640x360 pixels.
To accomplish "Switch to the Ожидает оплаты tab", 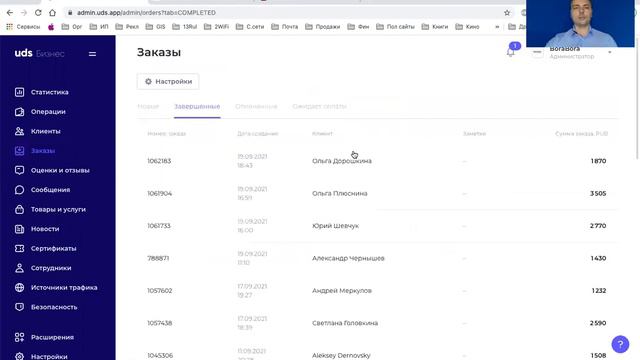I will (320, 107).
